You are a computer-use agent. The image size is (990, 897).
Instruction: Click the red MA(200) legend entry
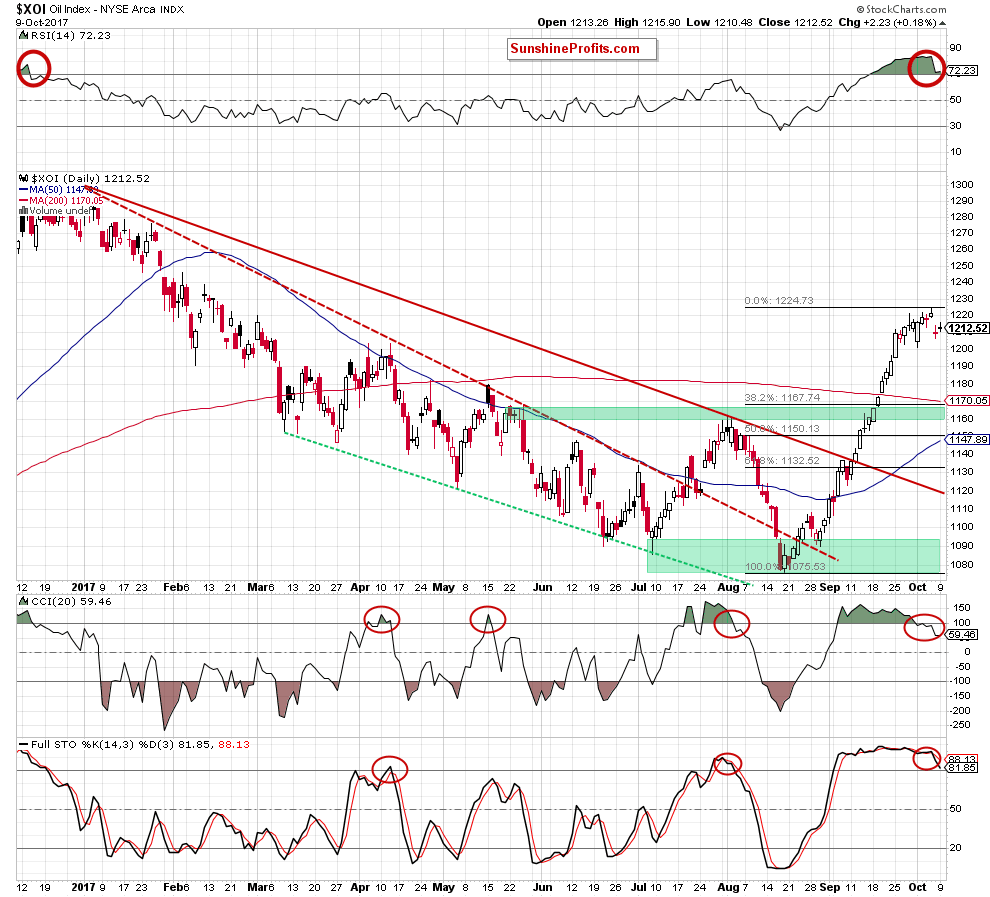pos(61,200)
